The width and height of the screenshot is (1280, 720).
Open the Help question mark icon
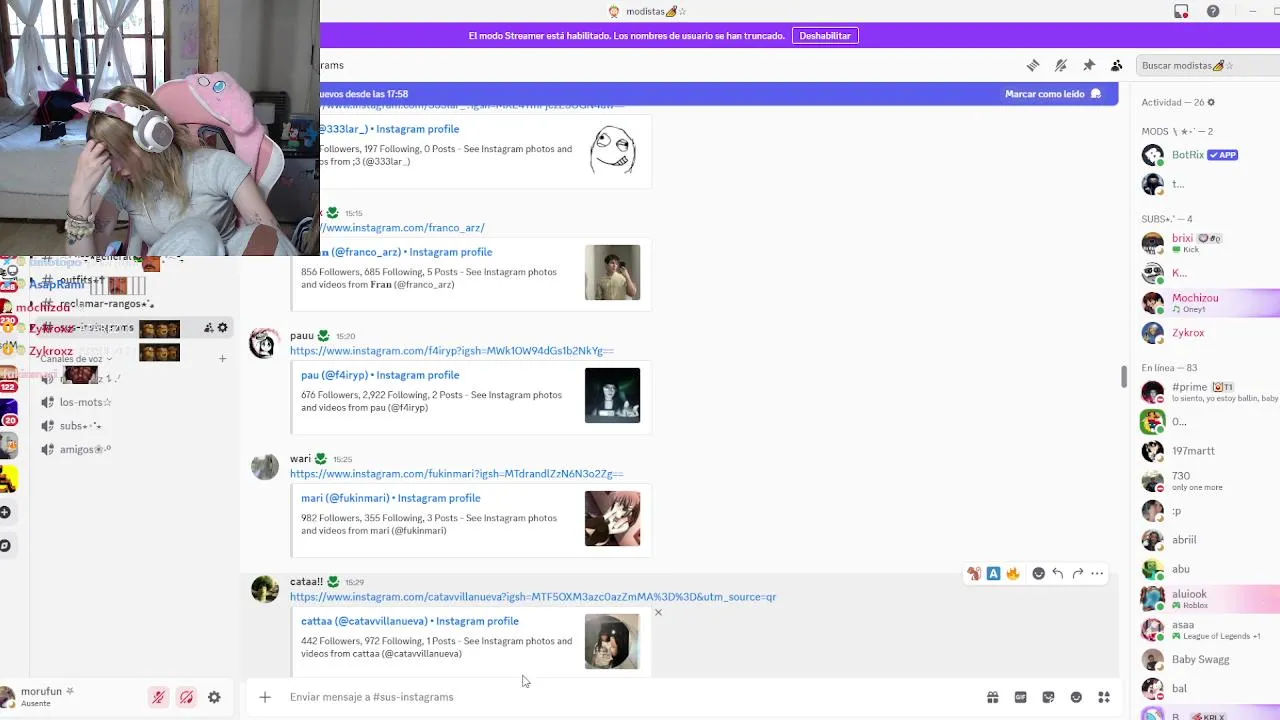coord(1213,11)
